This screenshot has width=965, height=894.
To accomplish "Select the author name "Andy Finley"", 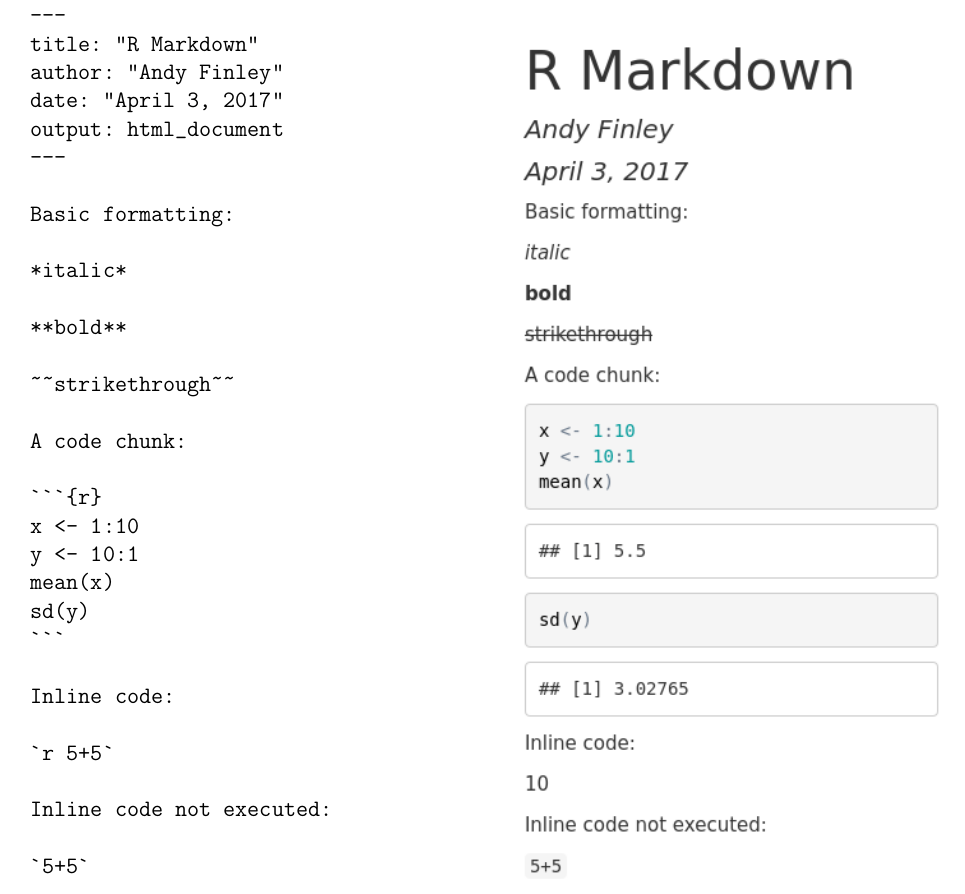I will coord(598,129).
